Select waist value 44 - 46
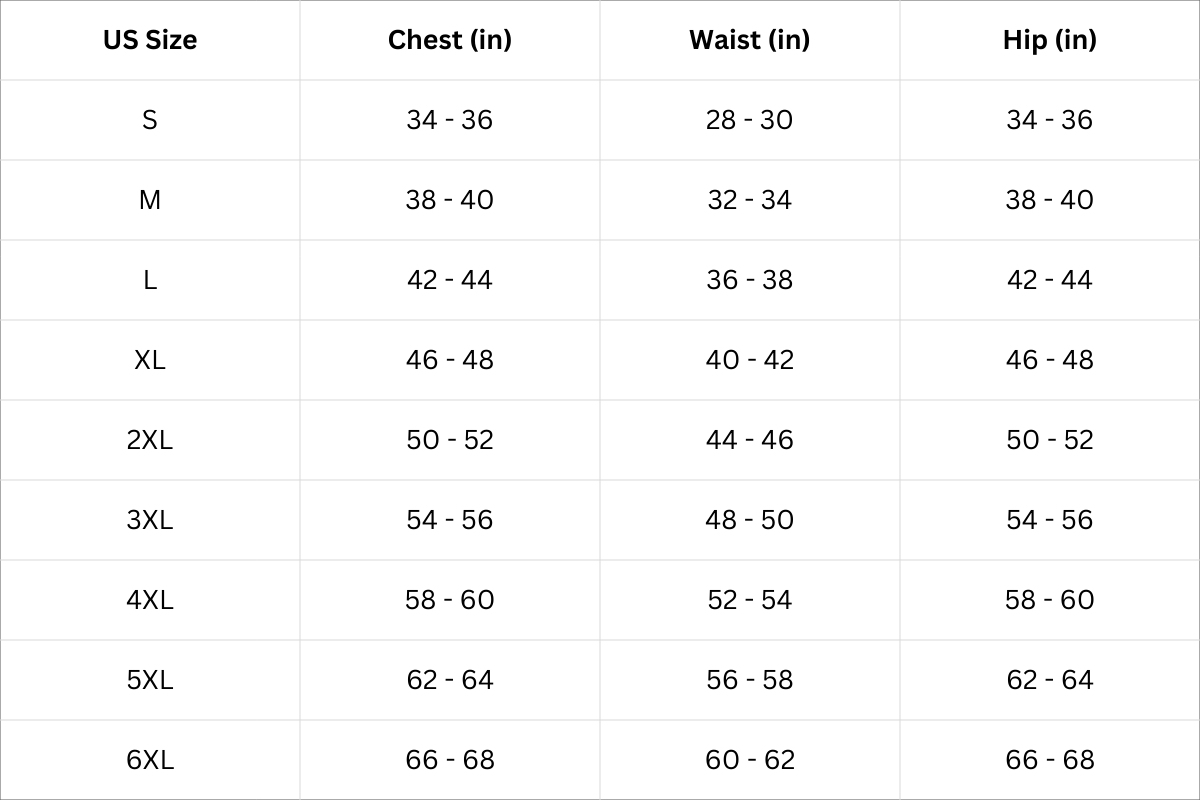Image resolution: width=1200 pixels, height=800 pixels. click(750, 440)
